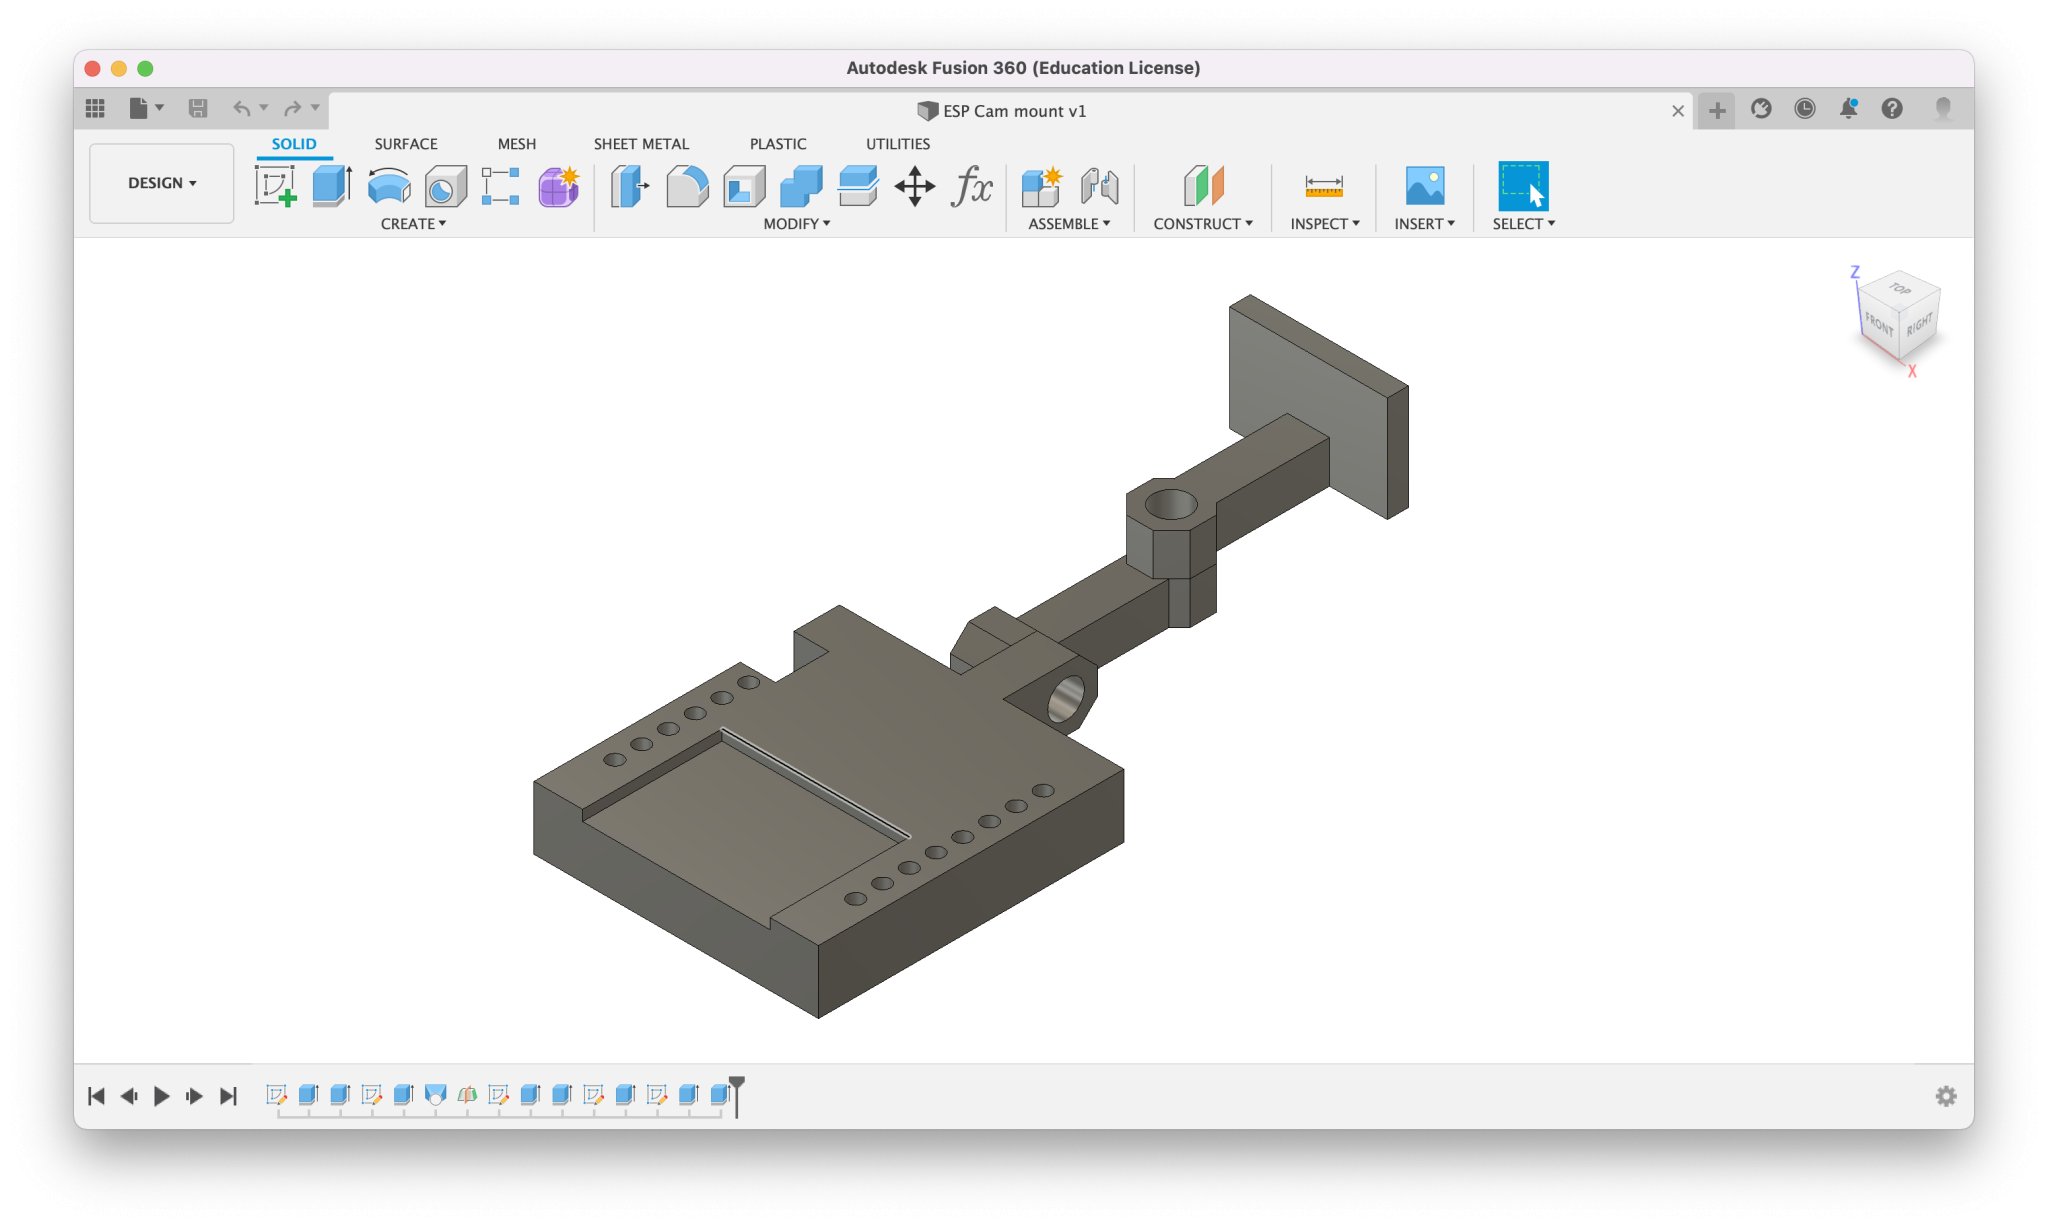
Task: Open the DESIGN workspace dropdown
Action: pos(161,183)
